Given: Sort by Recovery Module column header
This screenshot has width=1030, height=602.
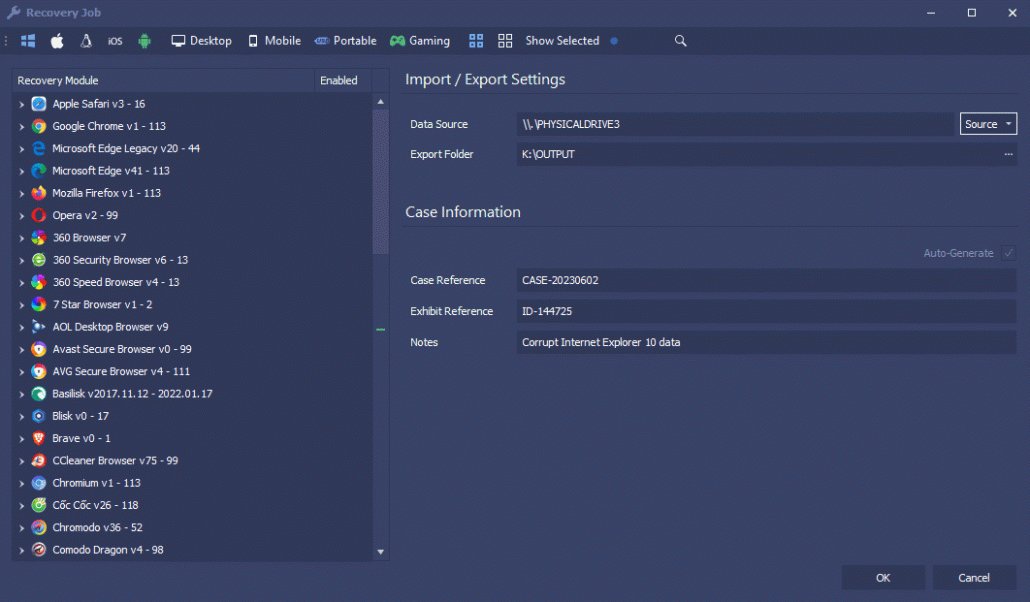Looking at the screenshot, I should pyautogui.click(x=163, y=80).
